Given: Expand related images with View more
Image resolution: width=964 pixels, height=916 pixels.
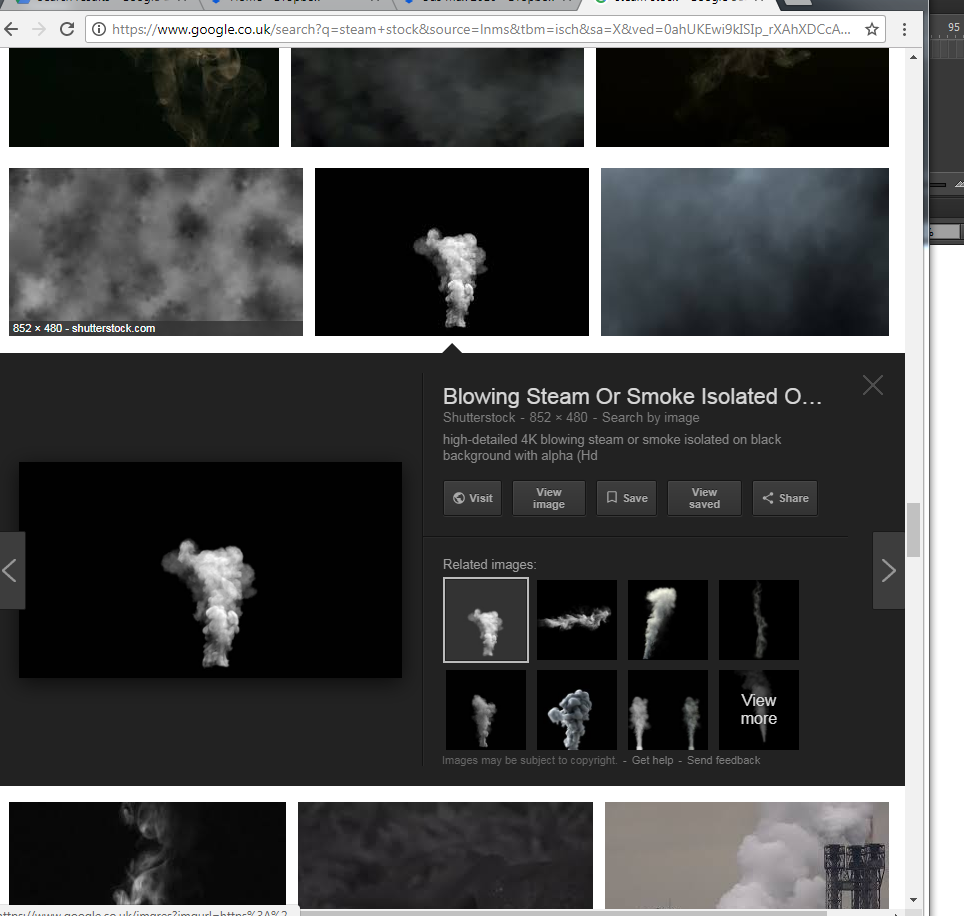Looking at the screenshot, I should 758,710.
